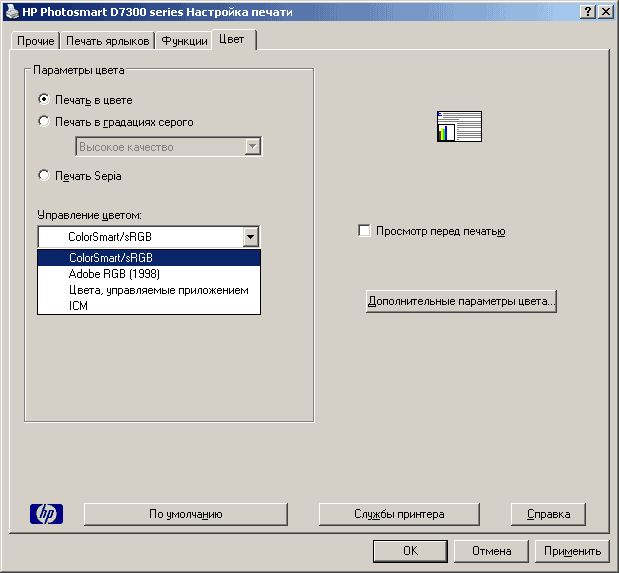
Task: Click the HP logo icon
Action: point(46,514)
